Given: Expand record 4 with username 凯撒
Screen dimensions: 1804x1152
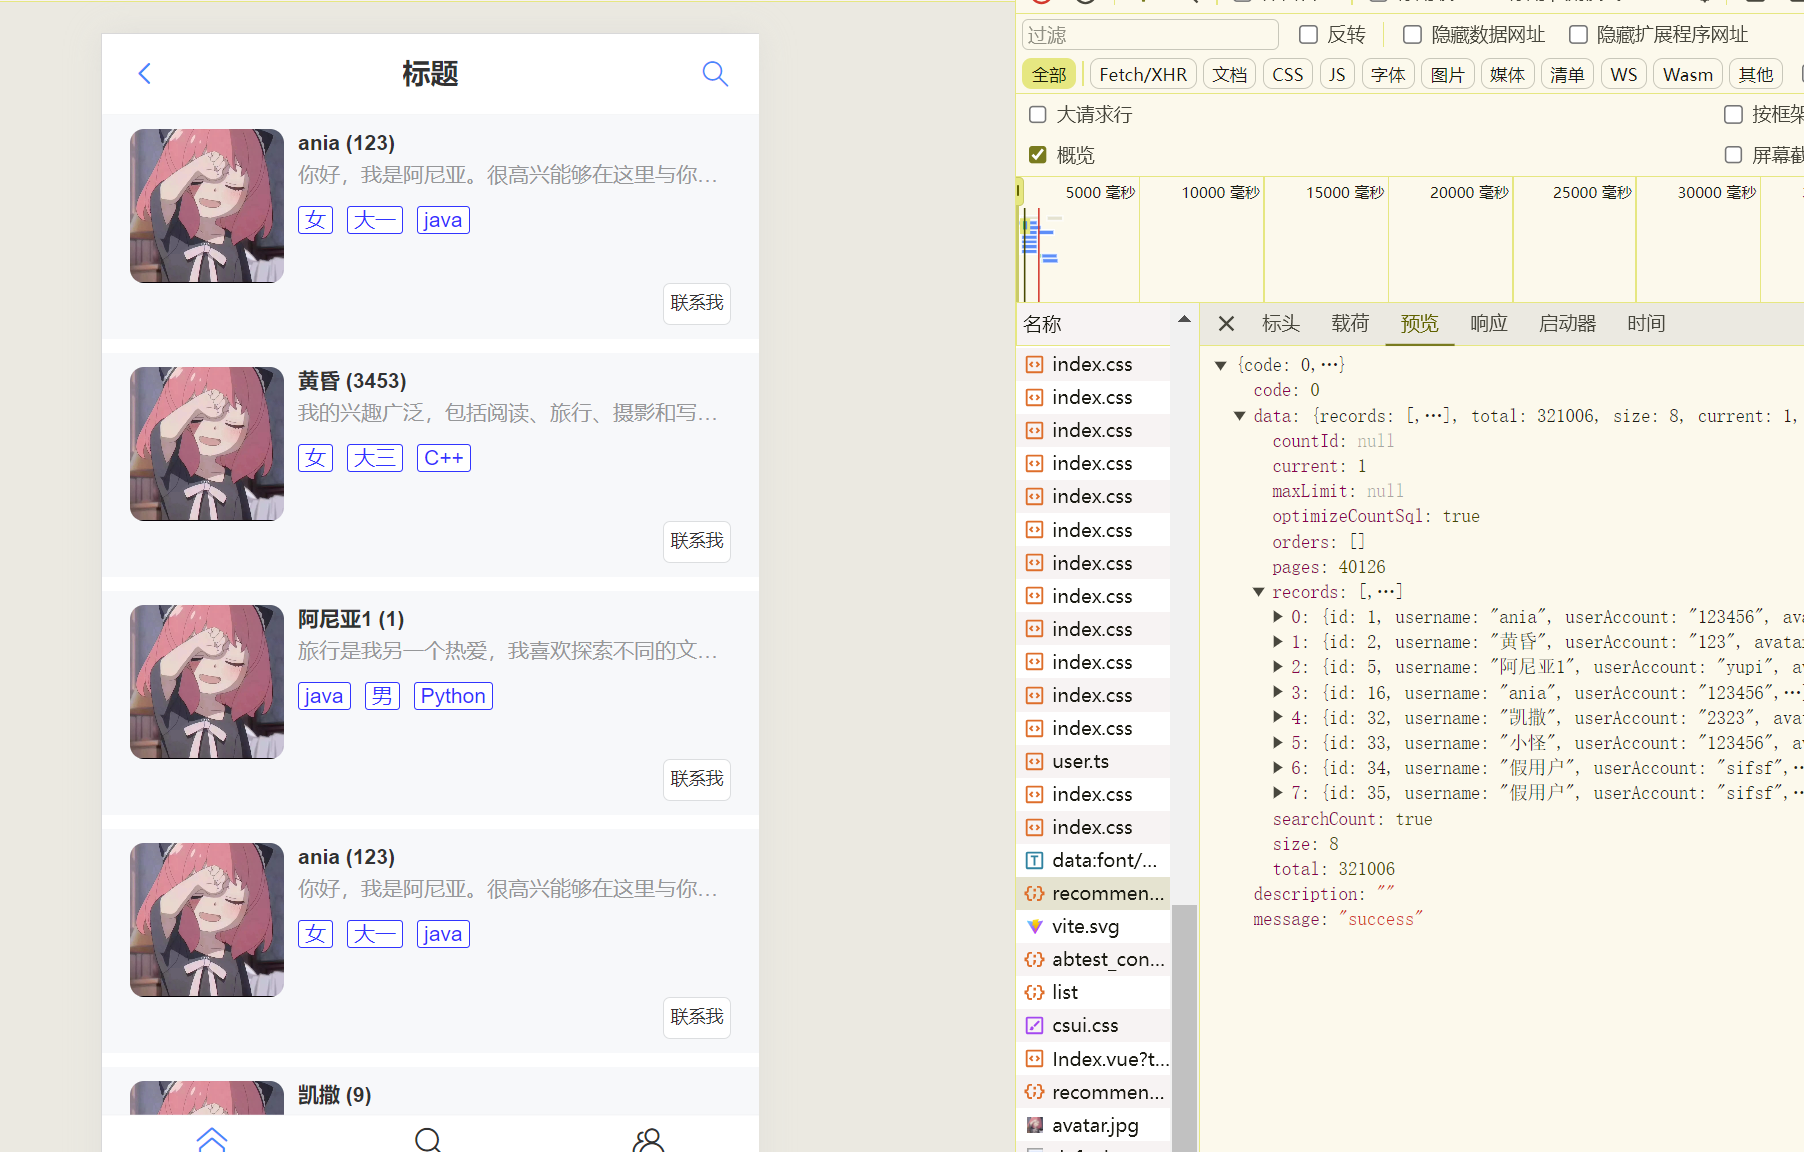Looking at the screenshot, I should point(1278,718).
